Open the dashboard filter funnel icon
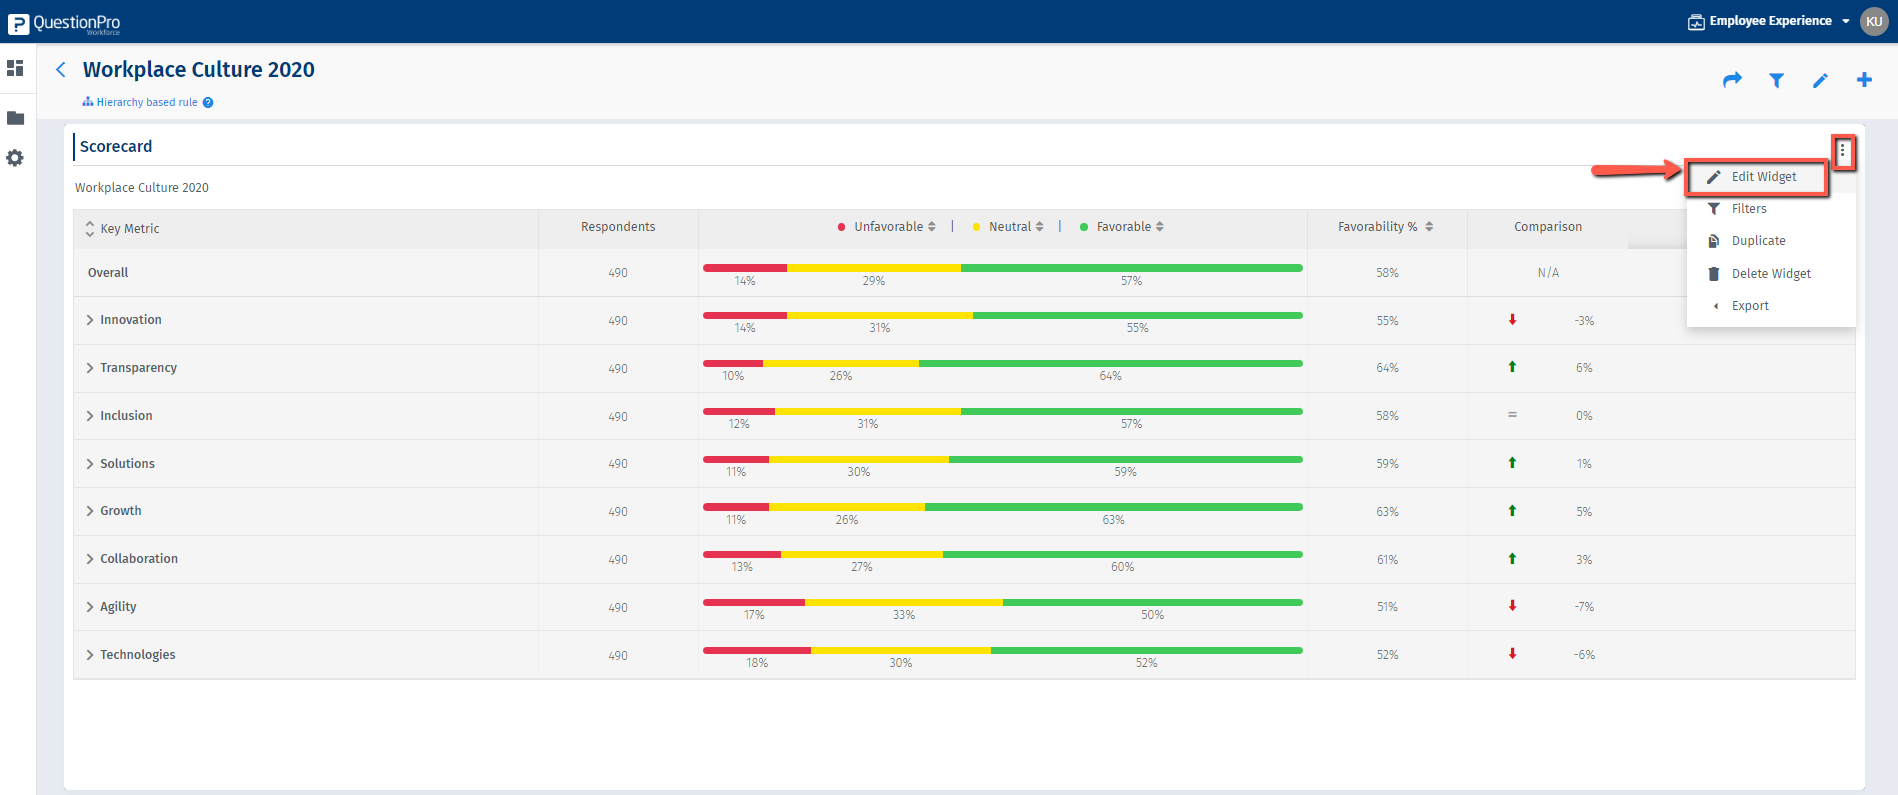Screen dimensions: 1898x795 [1776, 80]
